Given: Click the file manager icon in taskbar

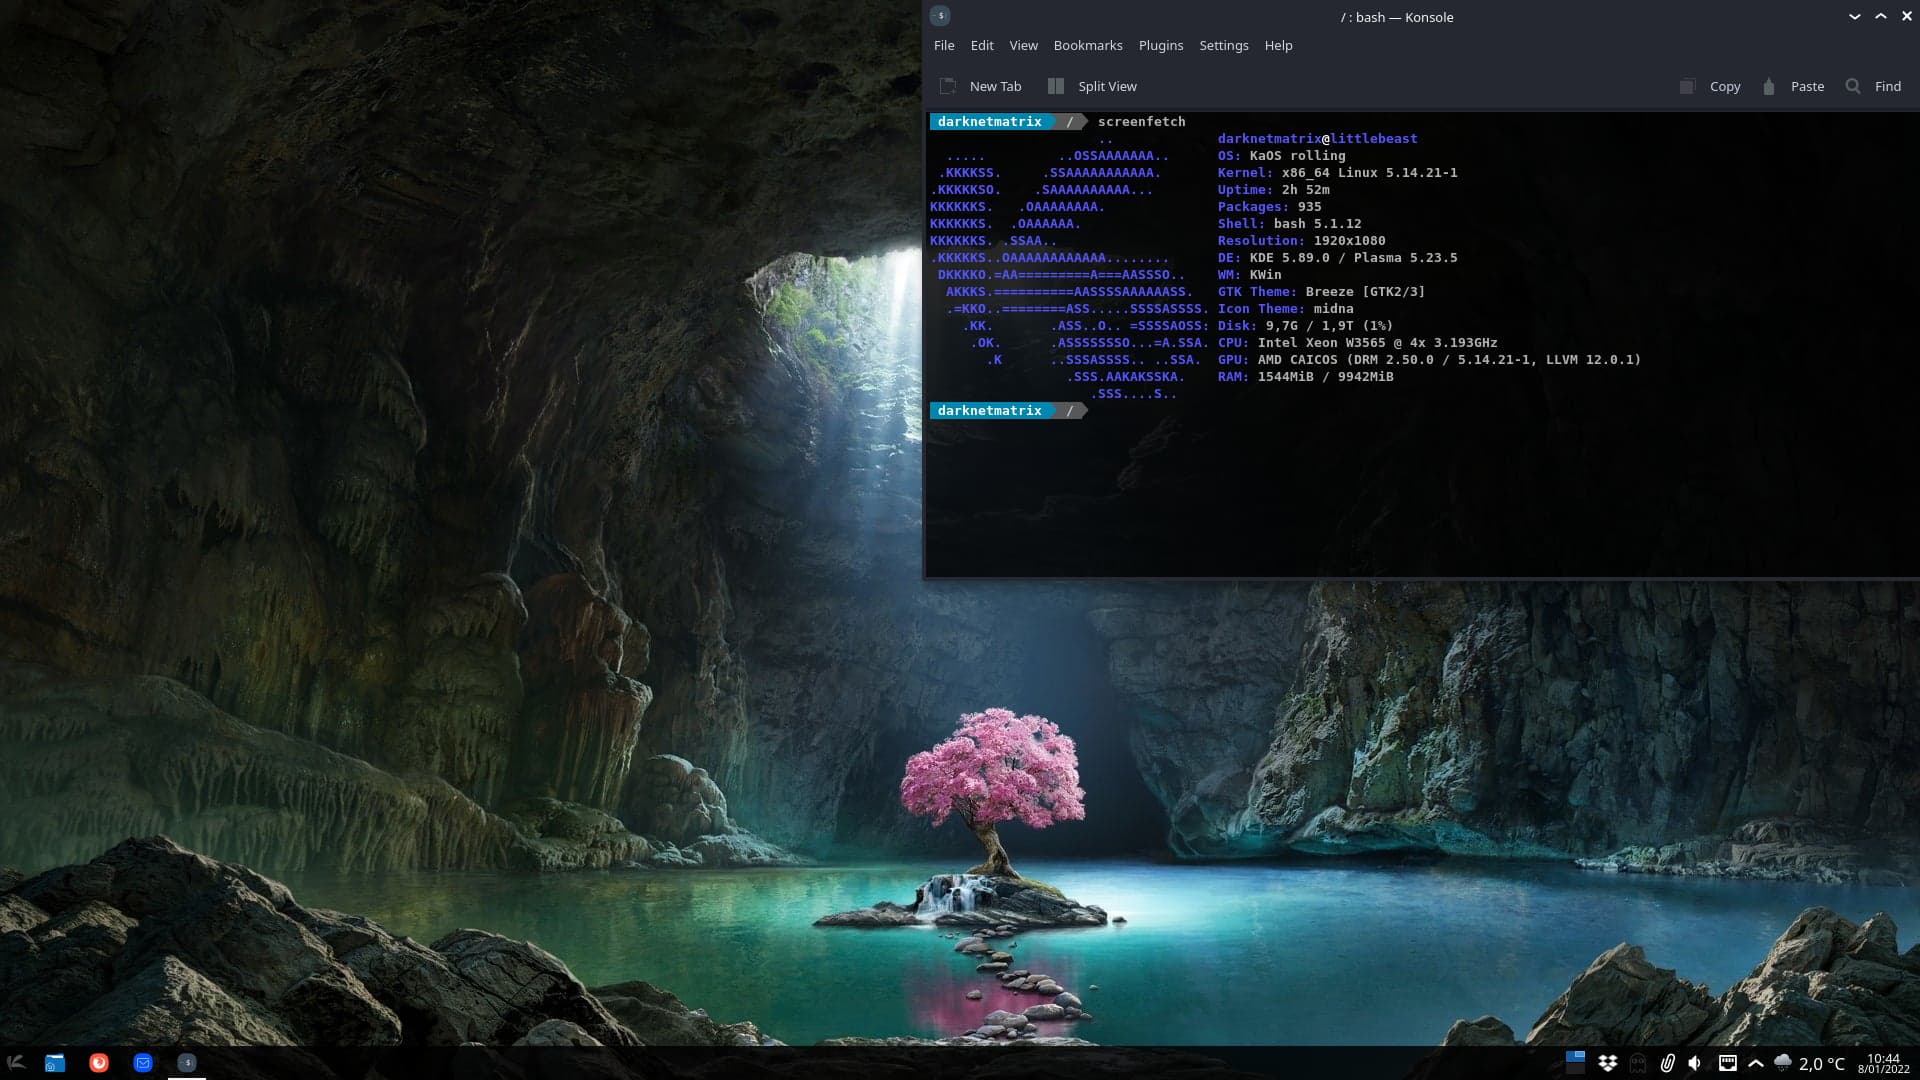Looking at the screenshot, I should point(54,1062).
